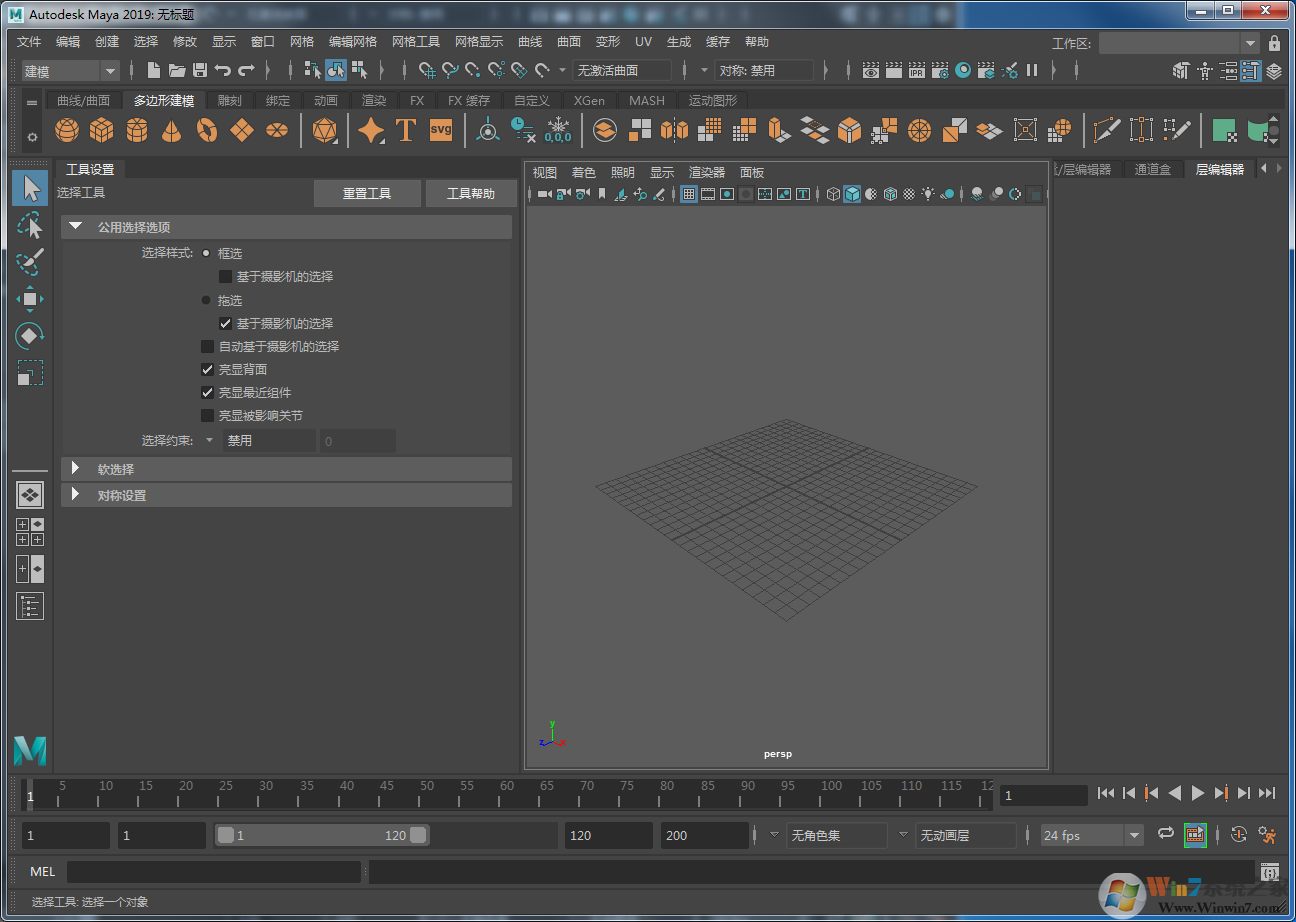Create a polygon torus from the shelf
1296x922 pixels.
tap(206, 130)
